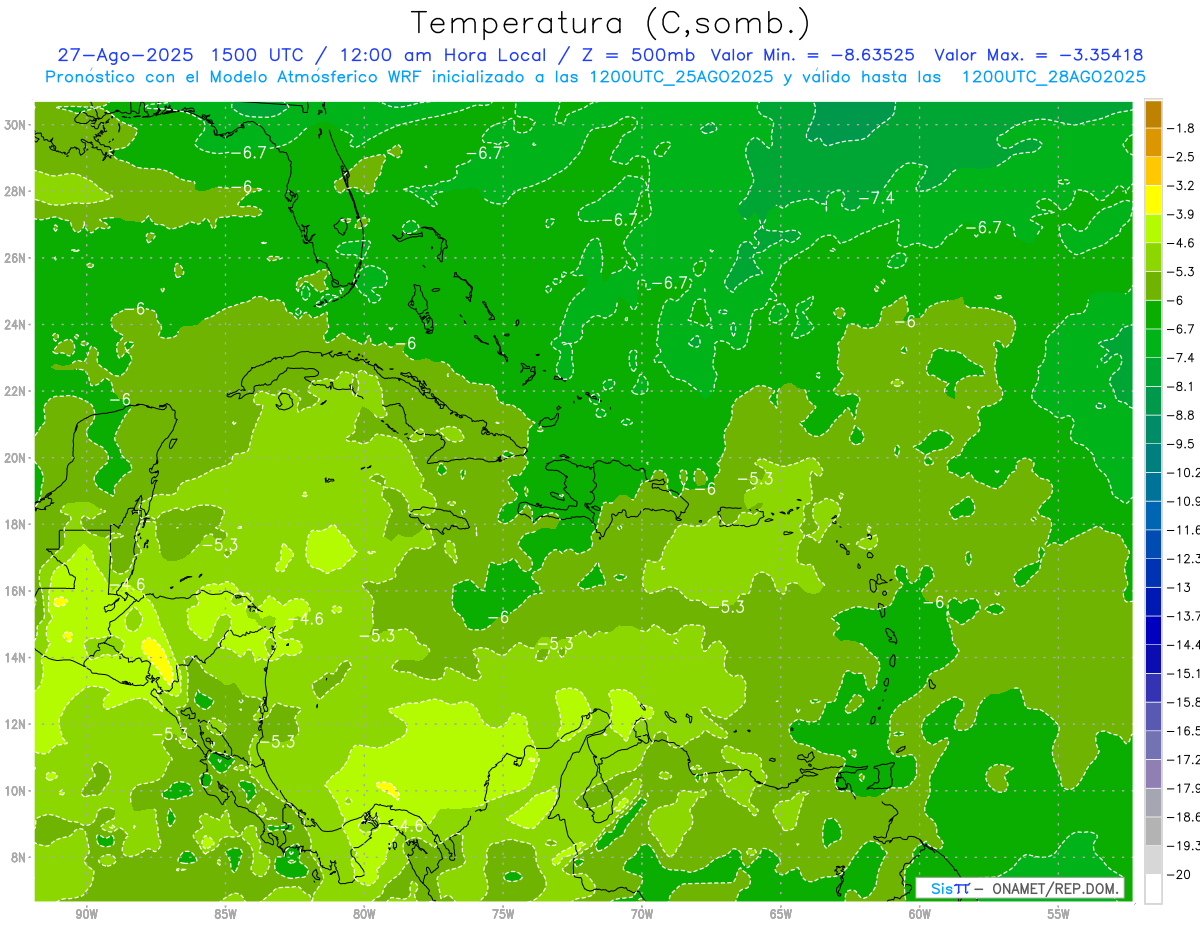Click the orange swatch above -1.8 on the colorbar
The image size is (1200, 927).
(1153, 114)
